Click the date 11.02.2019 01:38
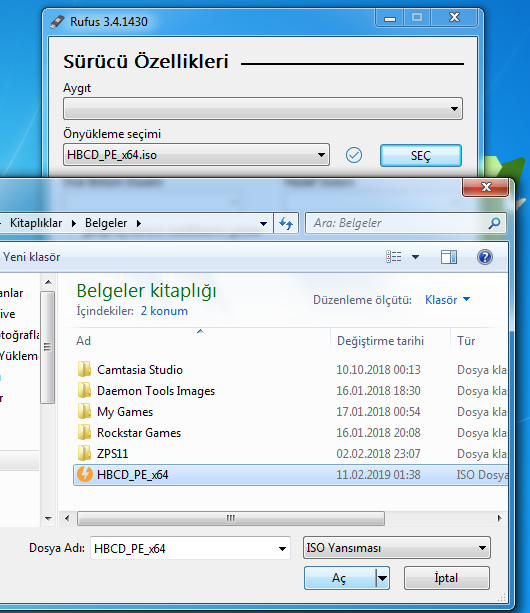This screenshot has height=613, width=530. [378, 475]
